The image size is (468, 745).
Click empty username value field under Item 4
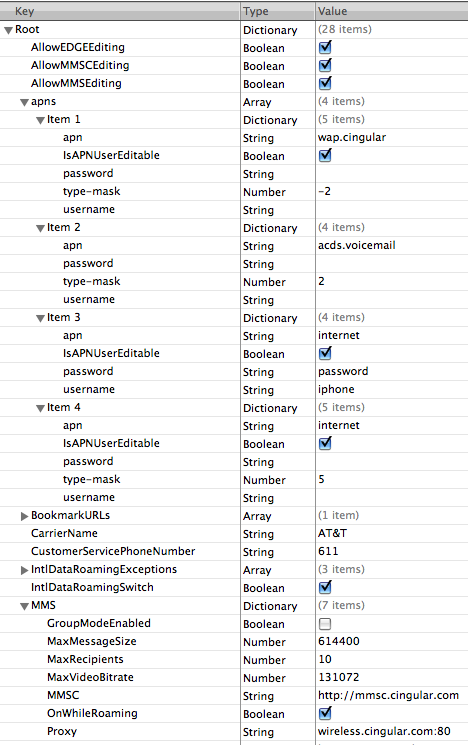pos(392,497)
